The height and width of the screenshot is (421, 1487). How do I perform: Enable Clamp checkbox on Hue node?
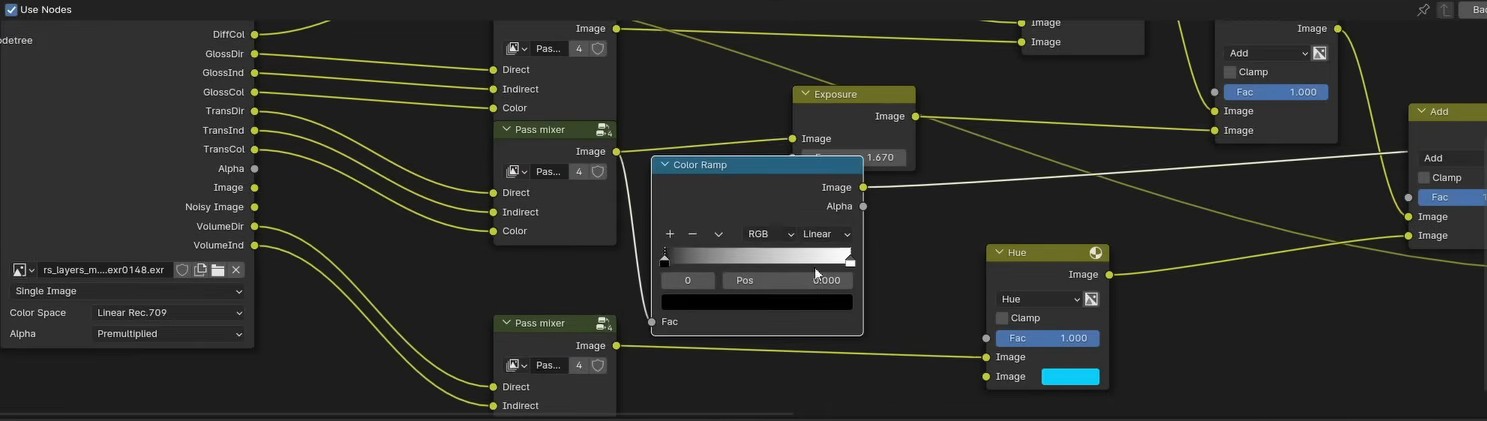coord(1002,318)
